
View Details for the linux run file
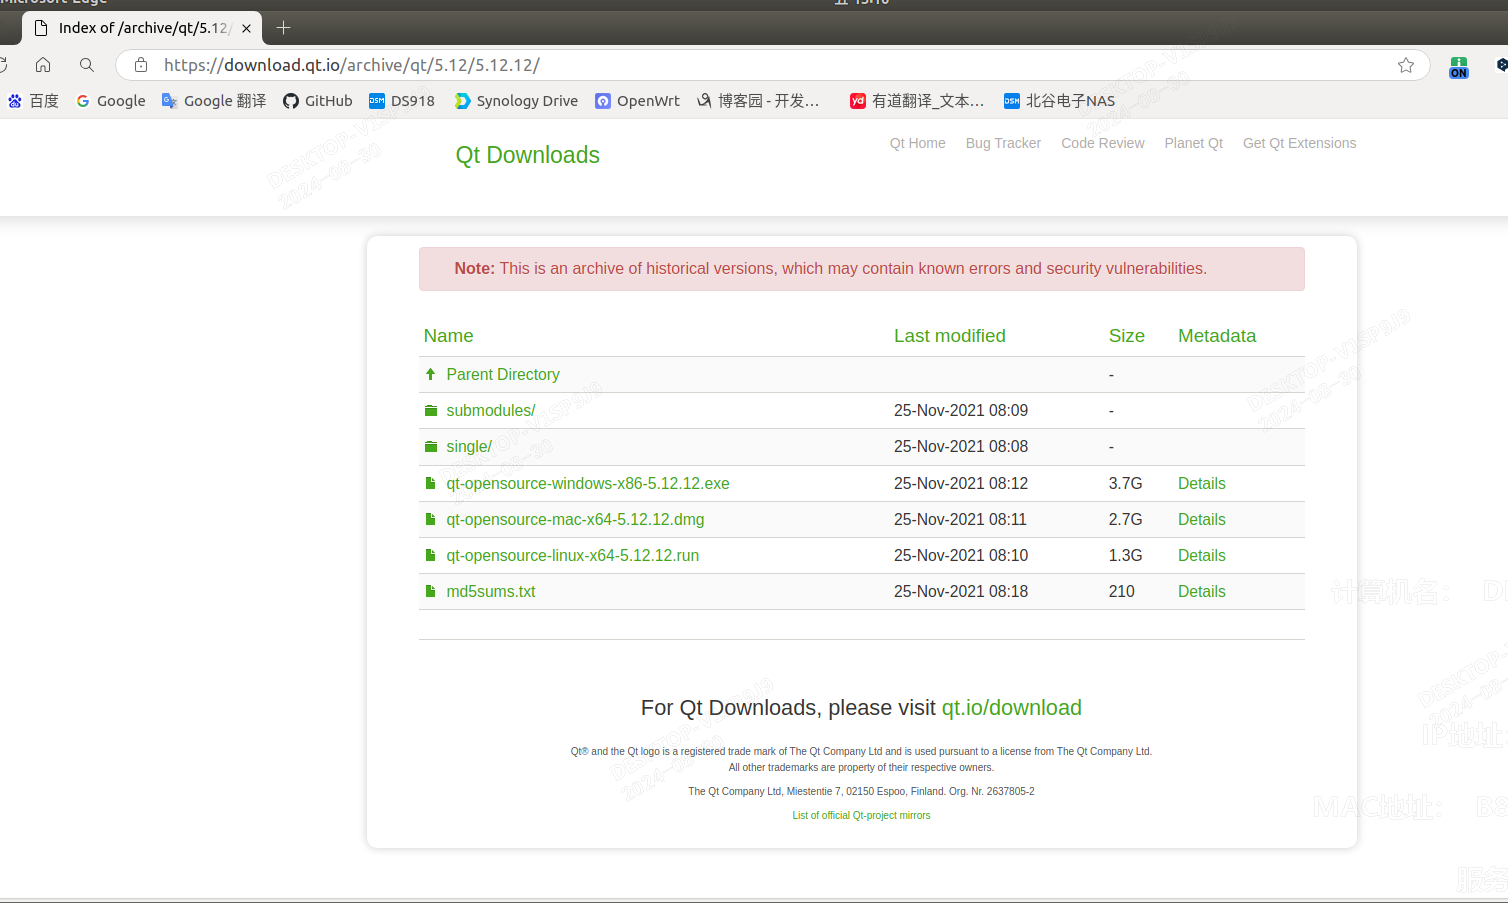click(x=1201, y=555)
